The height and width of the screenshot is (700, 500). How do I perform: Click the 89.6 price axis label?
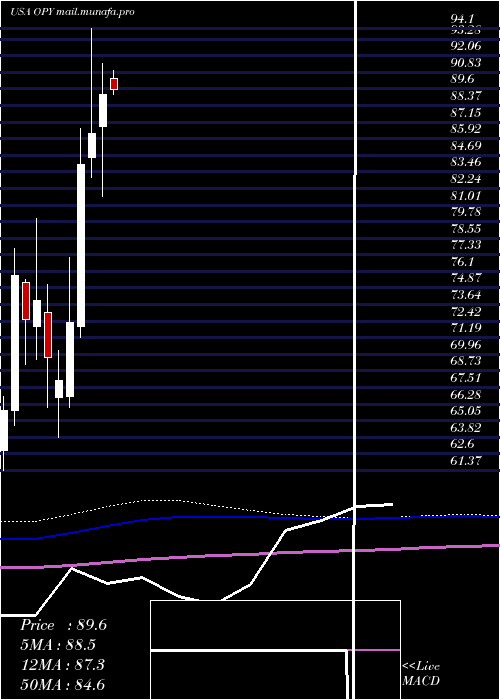(x=462, y=79)
